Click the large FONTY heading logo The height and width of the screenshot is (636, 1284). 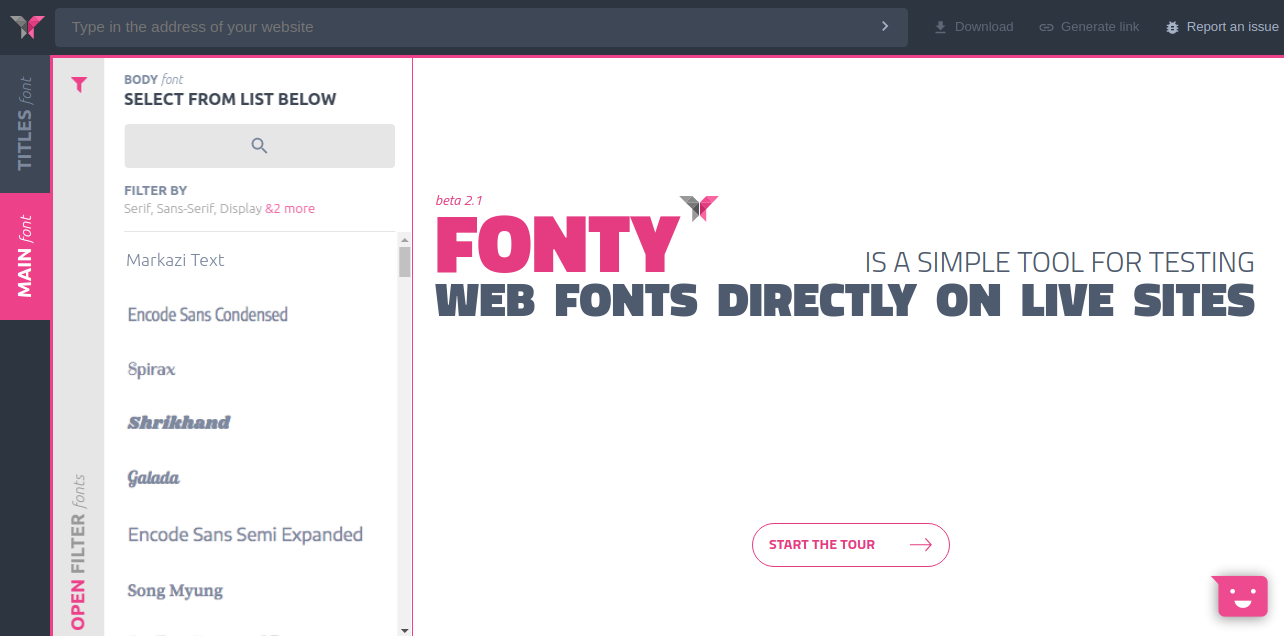pyautogui.click(x=556, y=244)
